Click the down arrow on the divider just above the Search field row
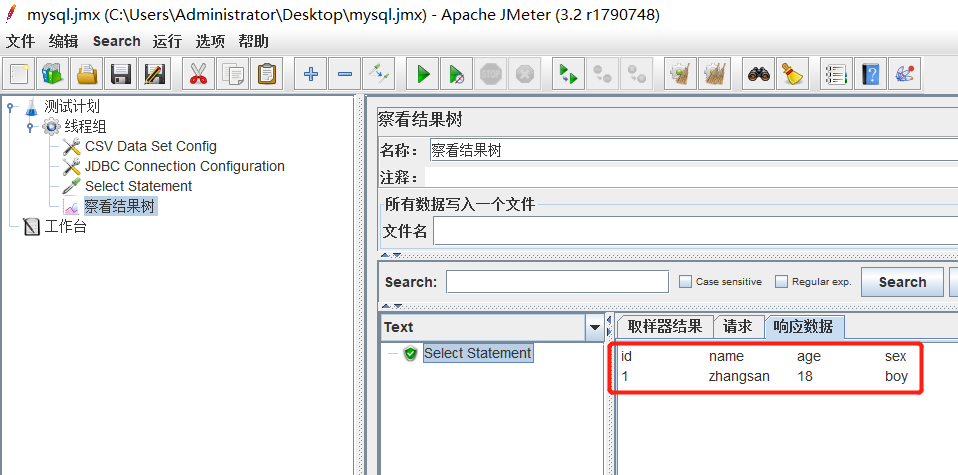The image size is (958, 475). [397, 255]
